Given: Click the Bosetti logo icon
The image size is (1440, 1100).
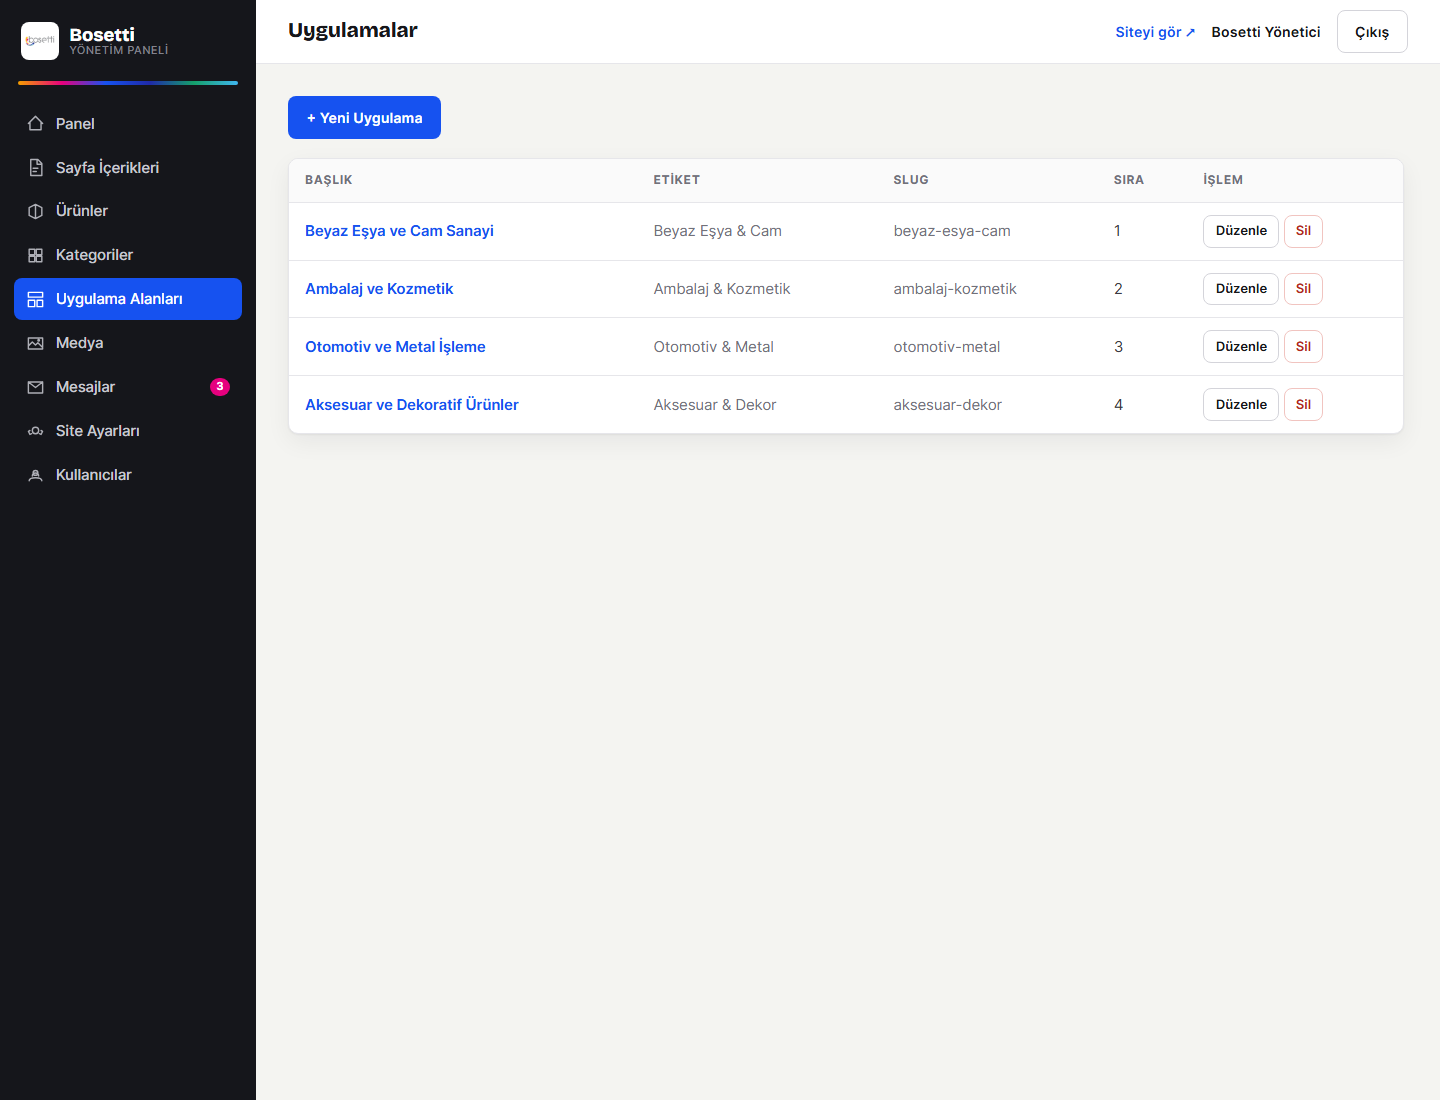Looking at the screenshot, I should point(40,41).
